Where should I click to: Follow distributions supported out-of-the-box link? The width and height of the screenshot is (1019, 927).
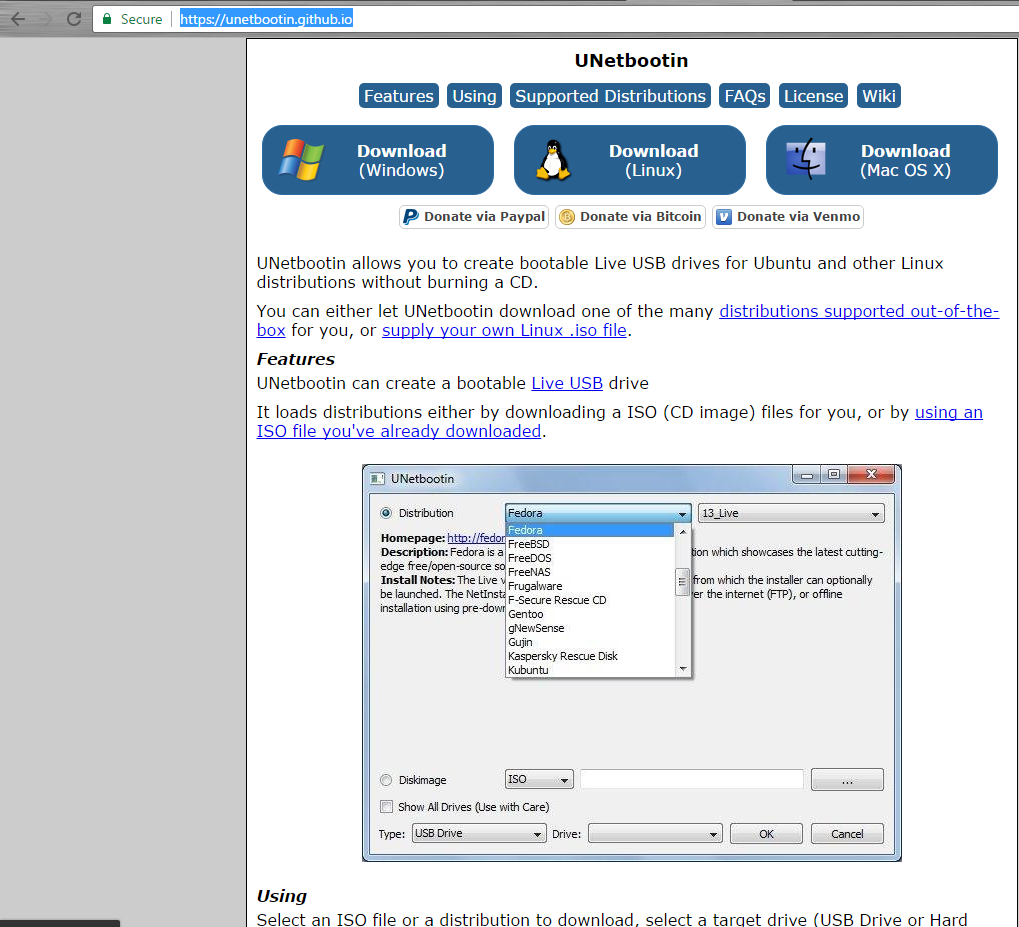pyautogui.click(x=858, y=311)
